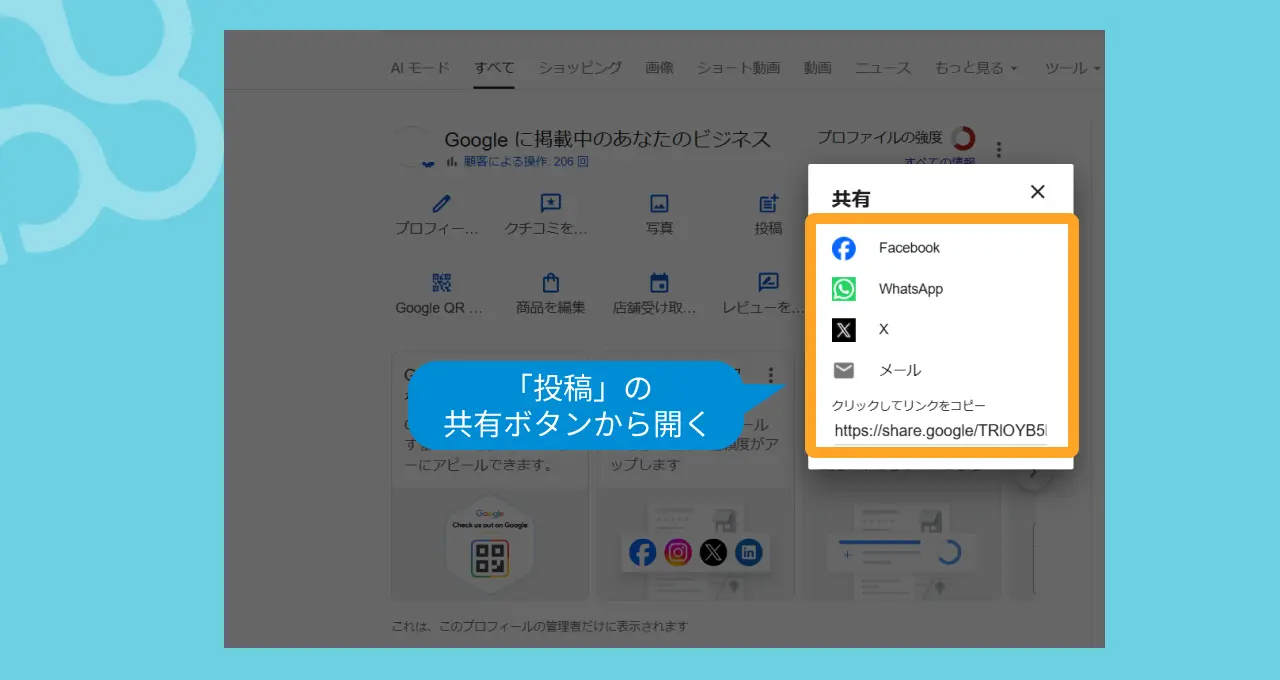Open the プロフィー... pencil edit icon

click(x=441, y=204)
